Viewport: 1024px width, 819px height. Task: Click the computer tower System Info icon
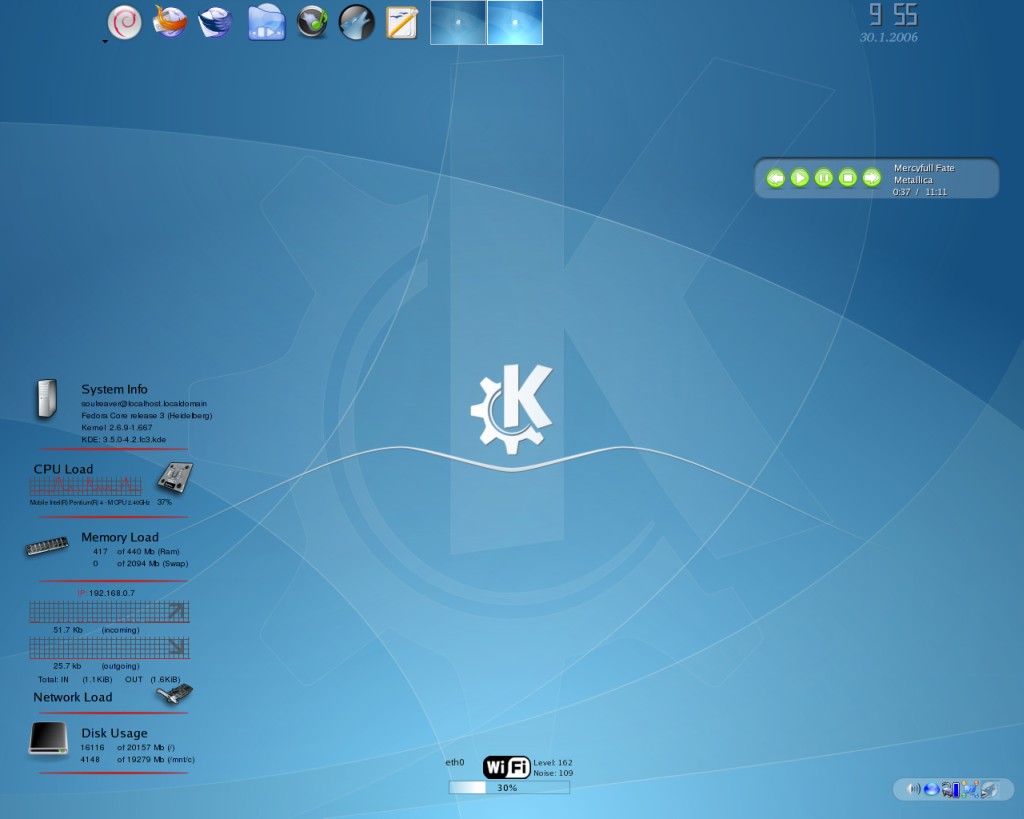[47, 398]
